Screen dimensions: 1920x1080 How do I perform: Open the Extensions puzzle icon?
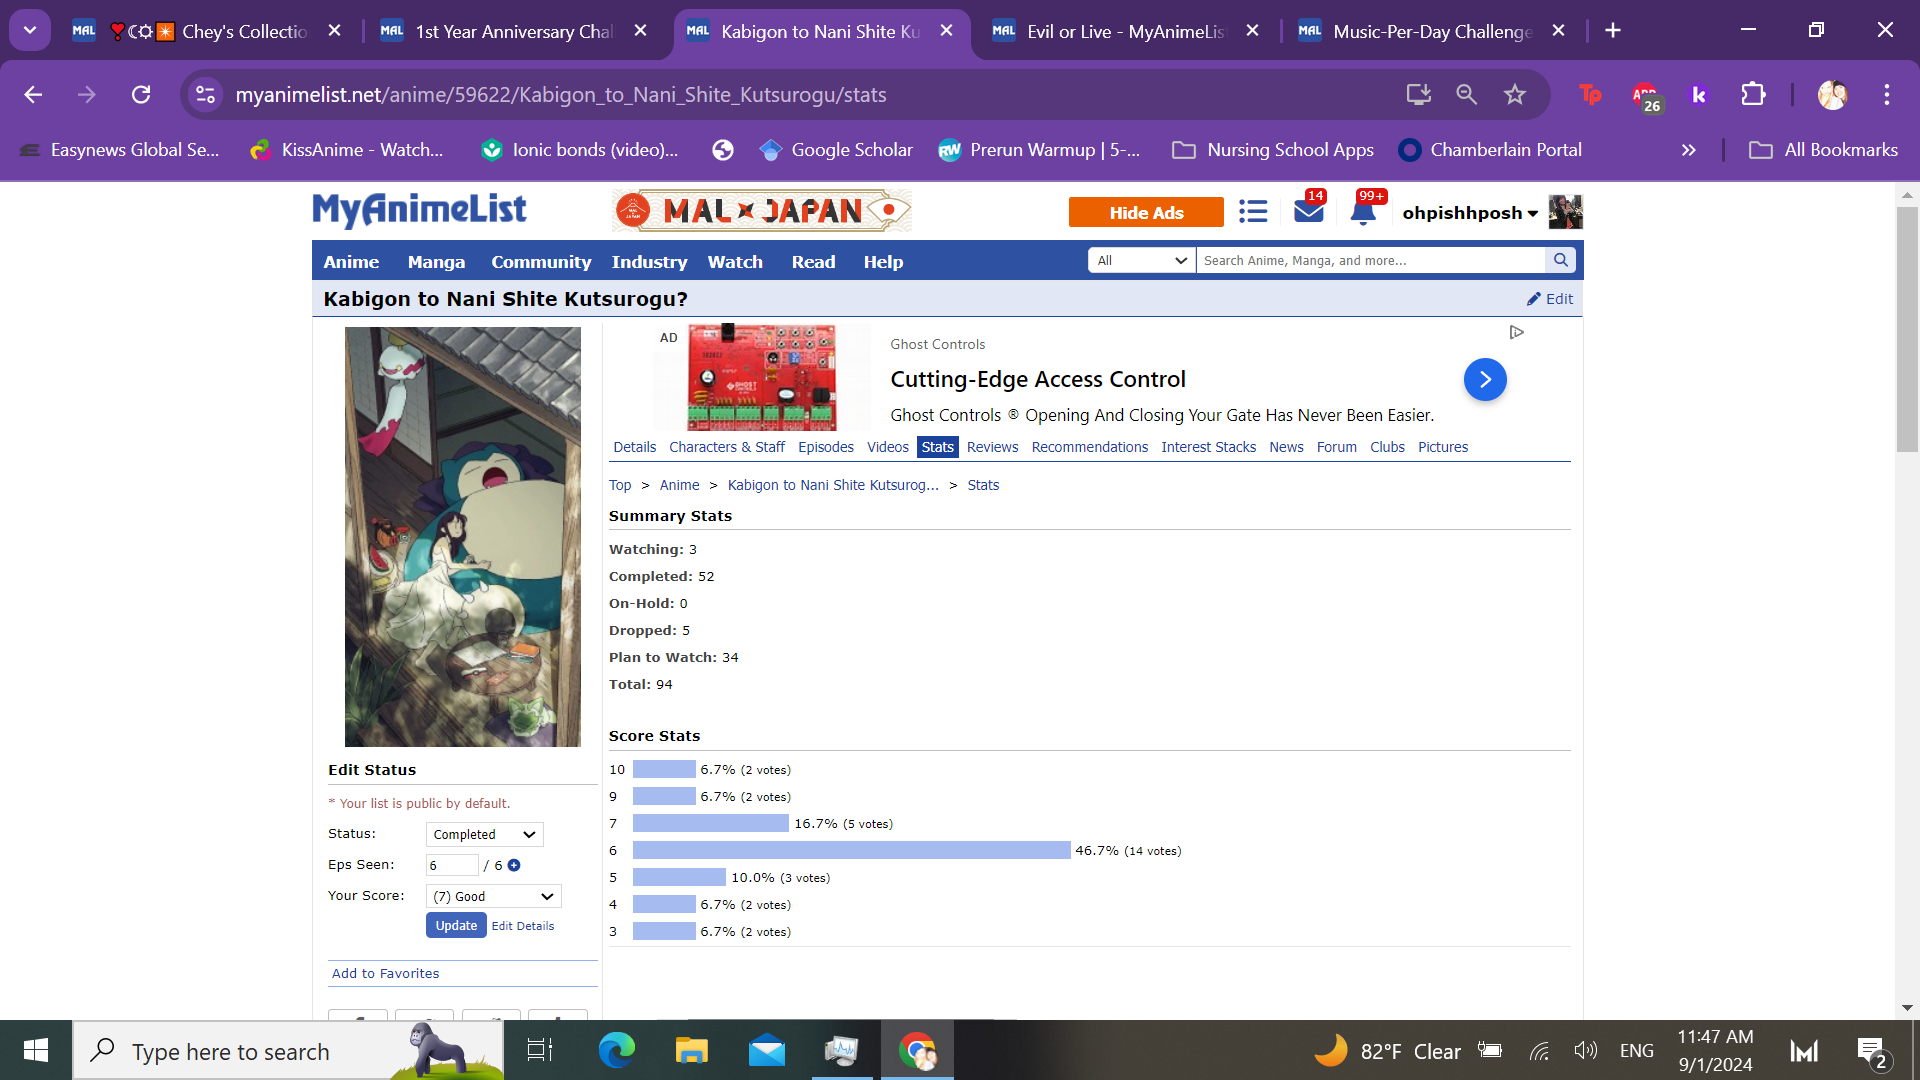pyautogui.click(x=1753, y=94)
